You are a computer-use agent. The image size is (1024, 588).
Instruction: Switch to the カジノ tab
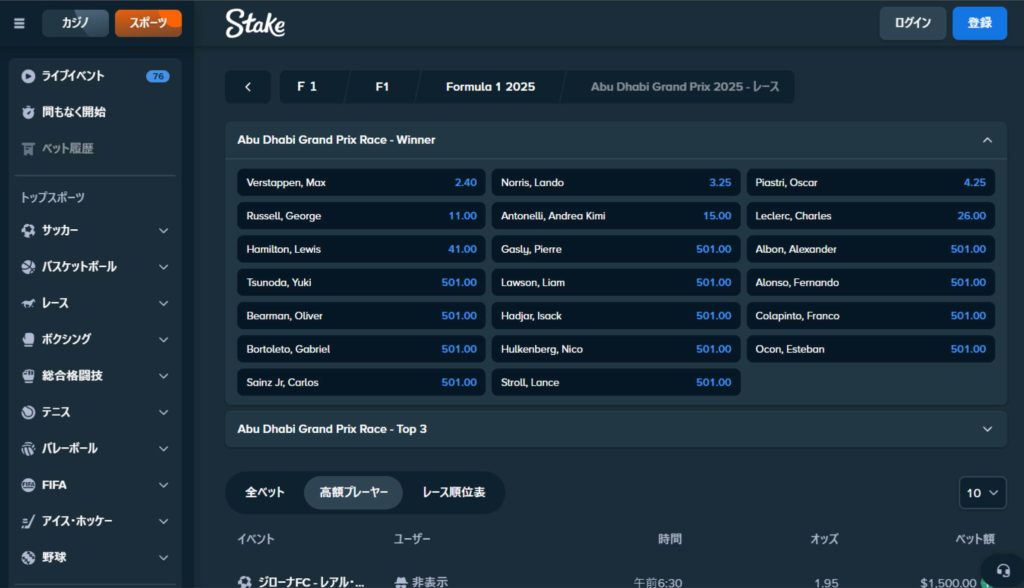pyautogui.click(x=75, y=23)
